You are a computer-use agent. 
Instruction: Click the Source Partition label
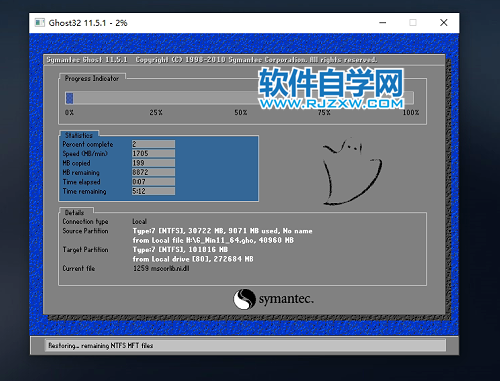click(x=85, y=231)
